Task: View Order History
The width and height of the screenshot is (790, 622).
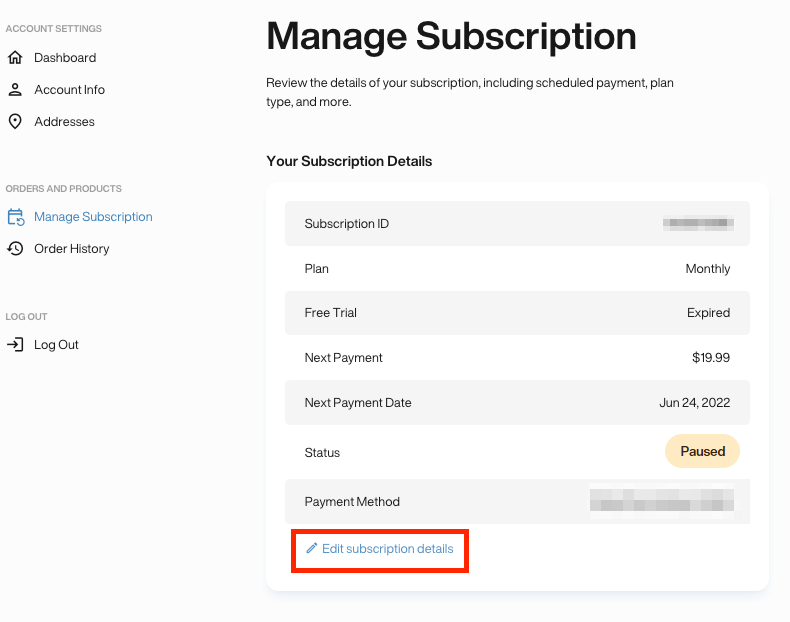Action: [x=72, y=249]
